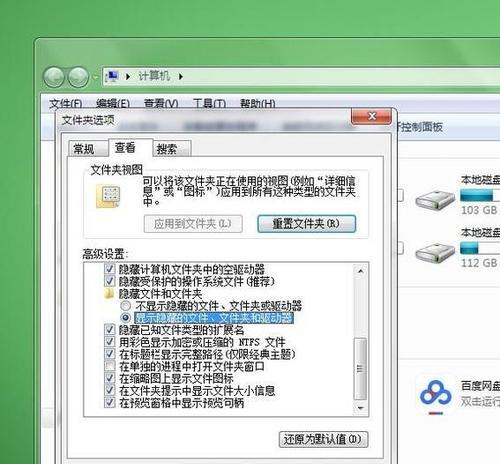The image size is (500, 464).
Task: Click the computer icon in address bar
Action: tap(112, 77)
